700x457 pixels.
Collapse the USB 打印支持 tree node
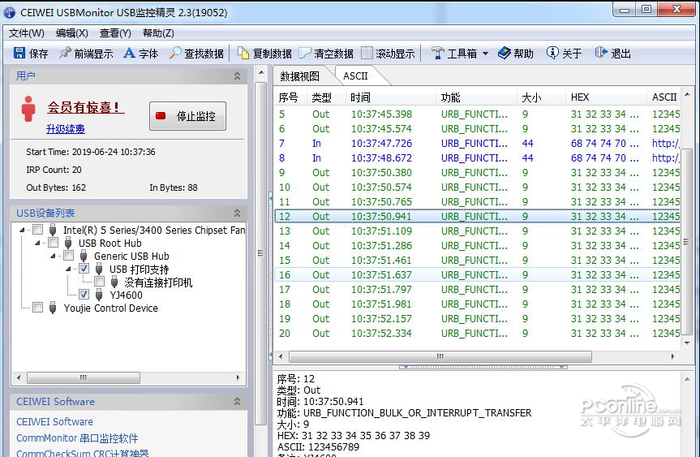click(68, 269)
